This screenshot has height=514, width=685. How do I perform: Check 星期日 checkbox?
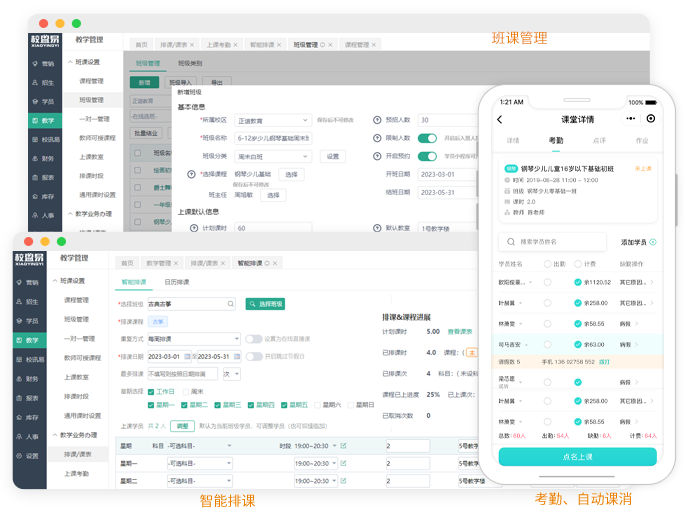coord(351,405)
